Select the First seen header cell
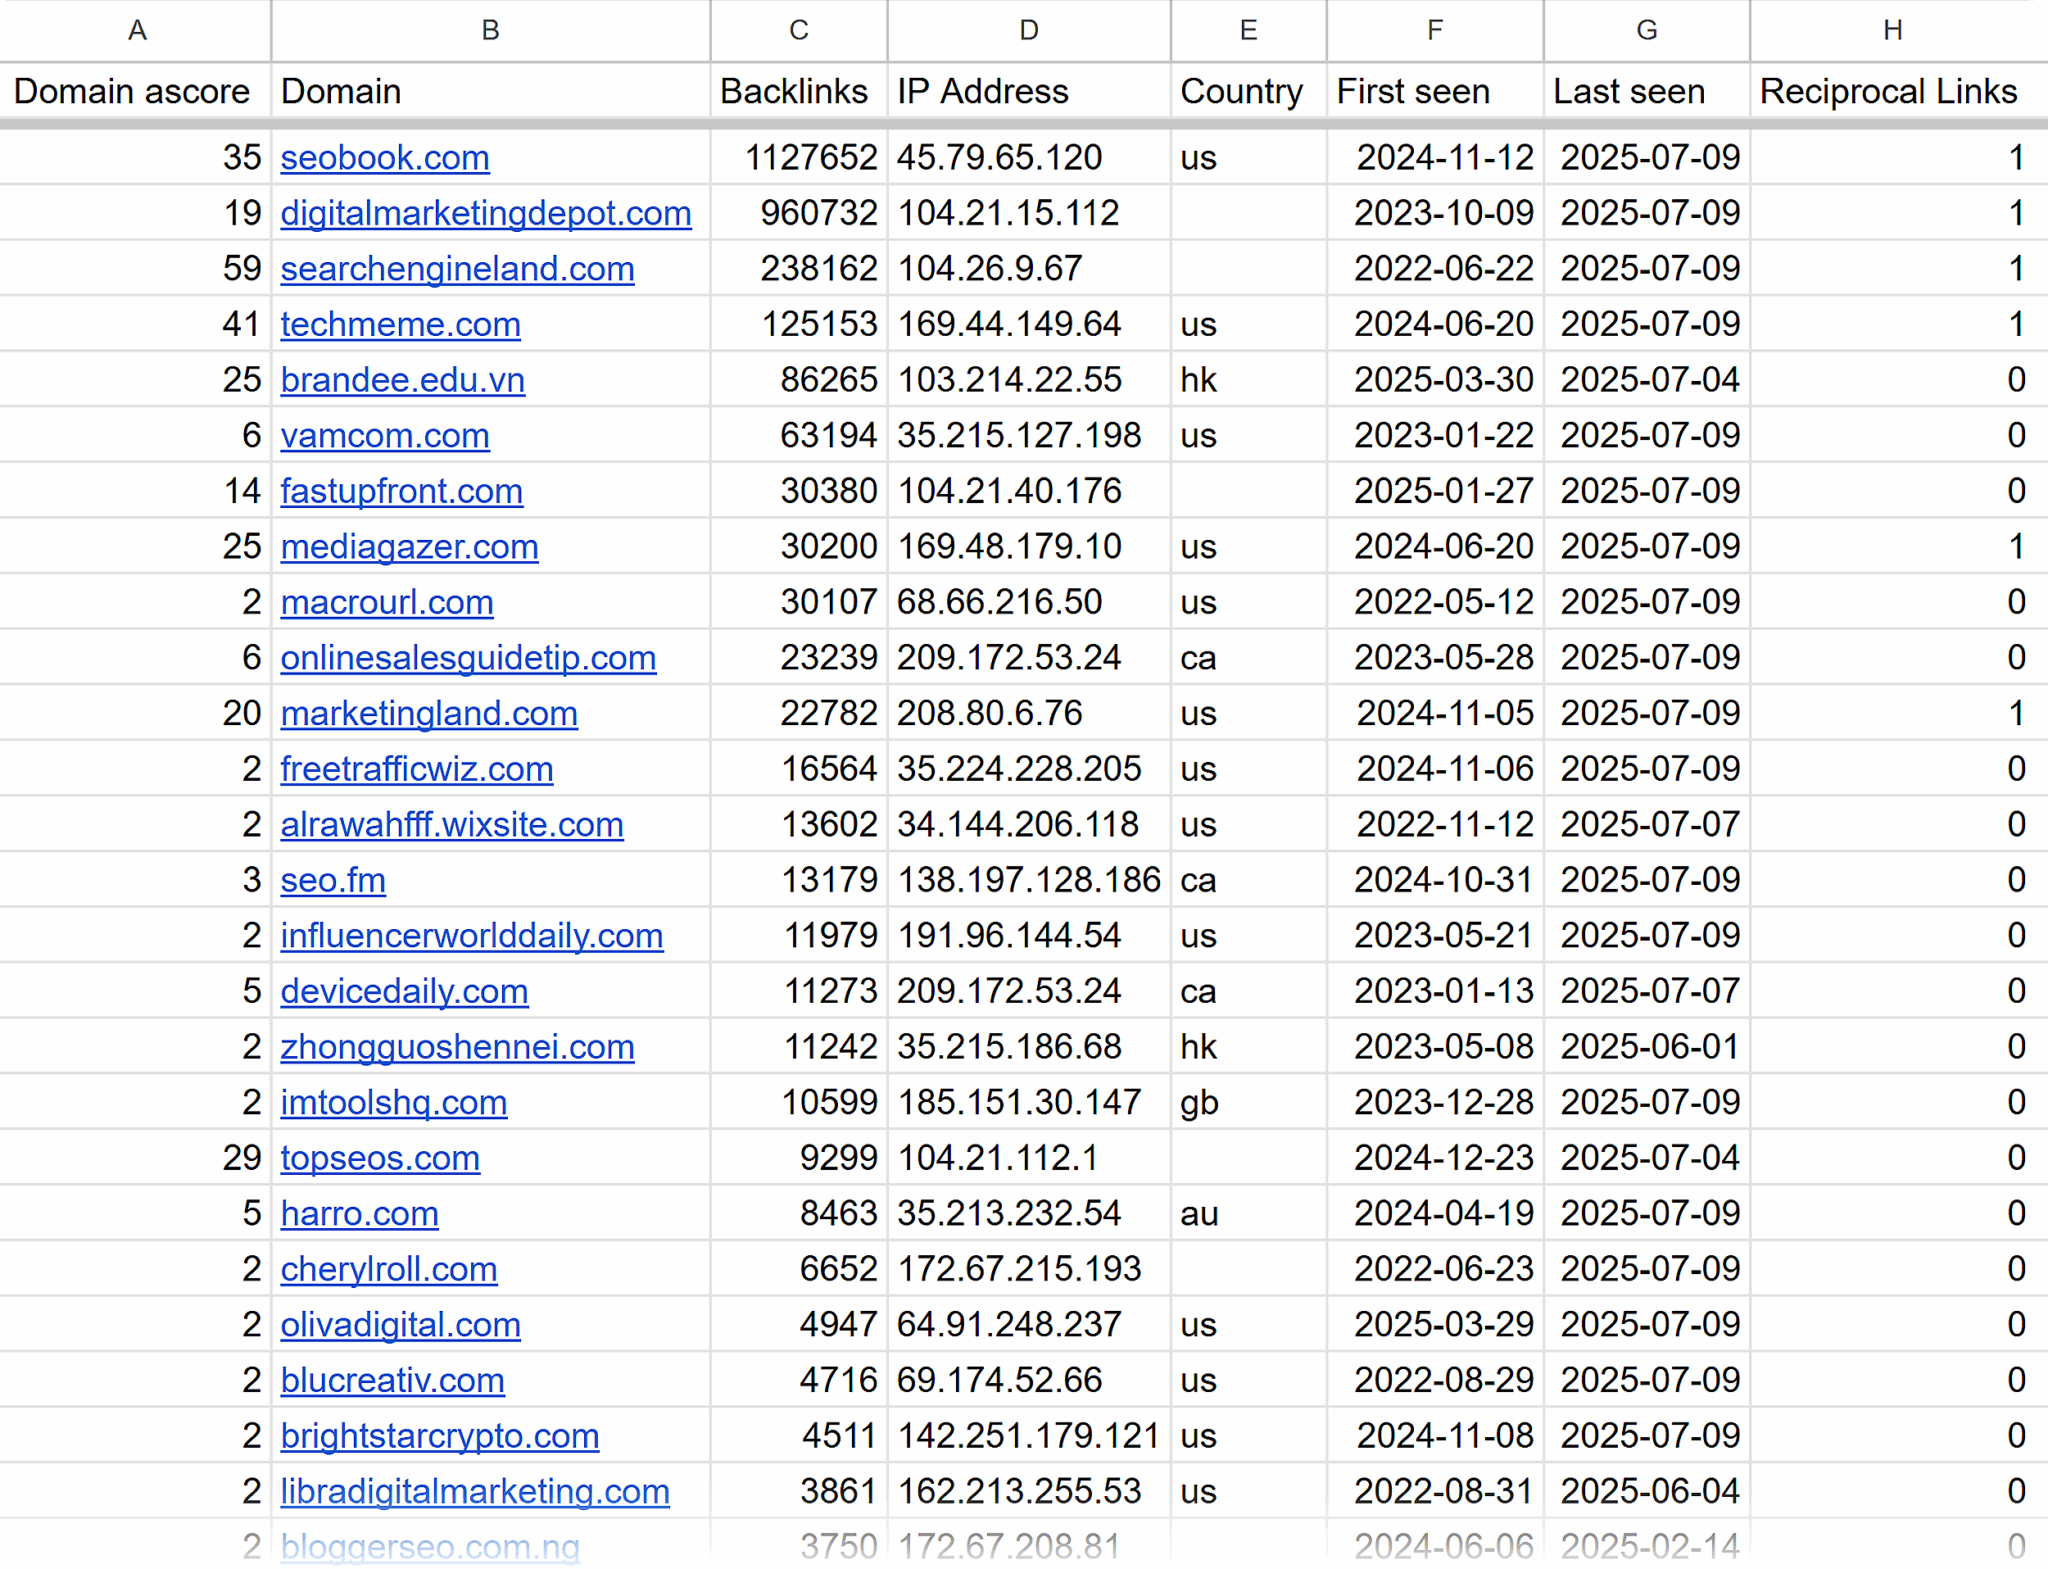This screenshot has width=2048, height=1569. 1413,91
